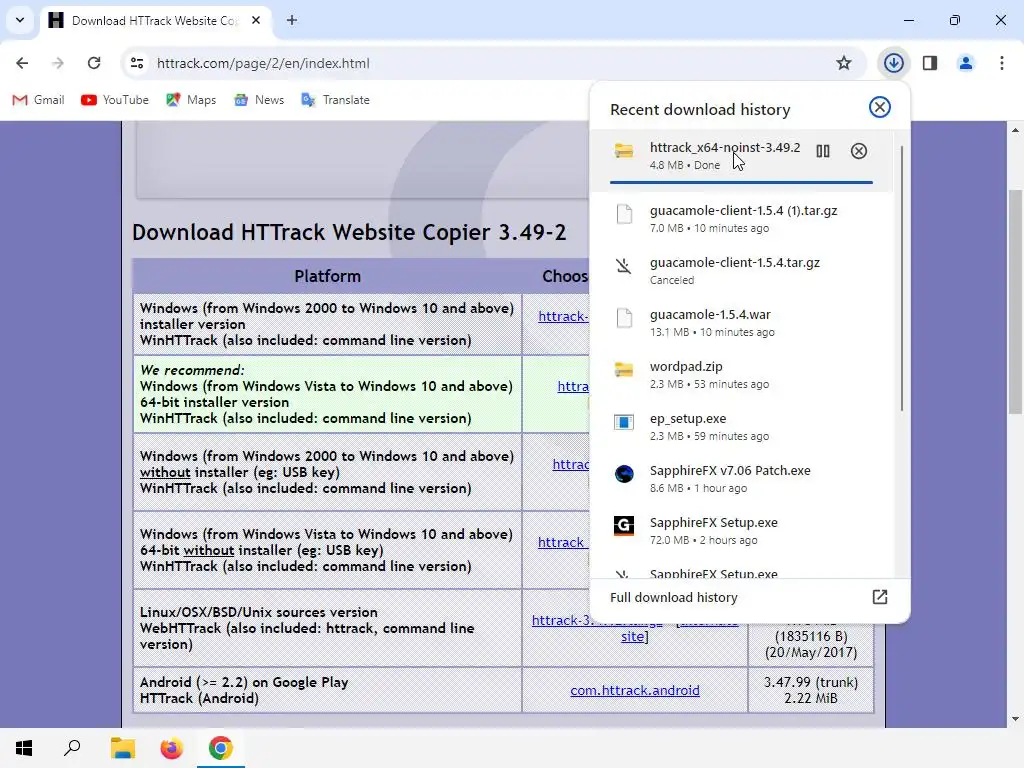
Task: Open the Maps bookmark
Action: [191, 100]
